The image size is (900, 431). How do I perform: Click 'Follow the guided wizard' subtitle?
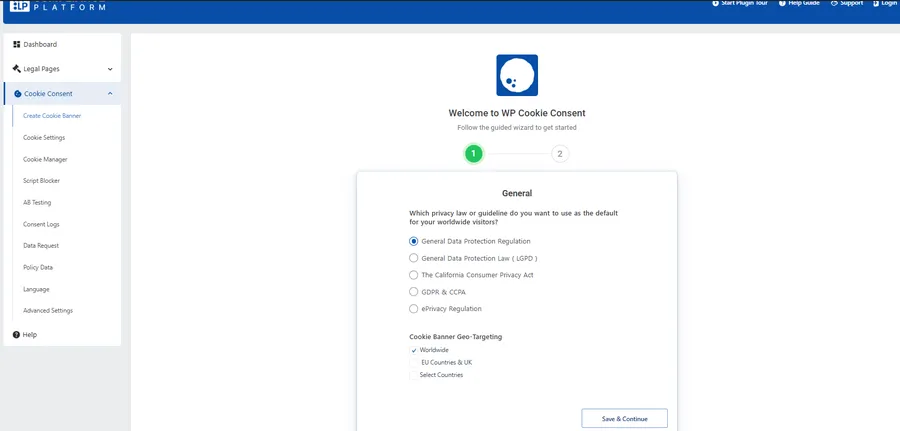(x=517, y=127)
